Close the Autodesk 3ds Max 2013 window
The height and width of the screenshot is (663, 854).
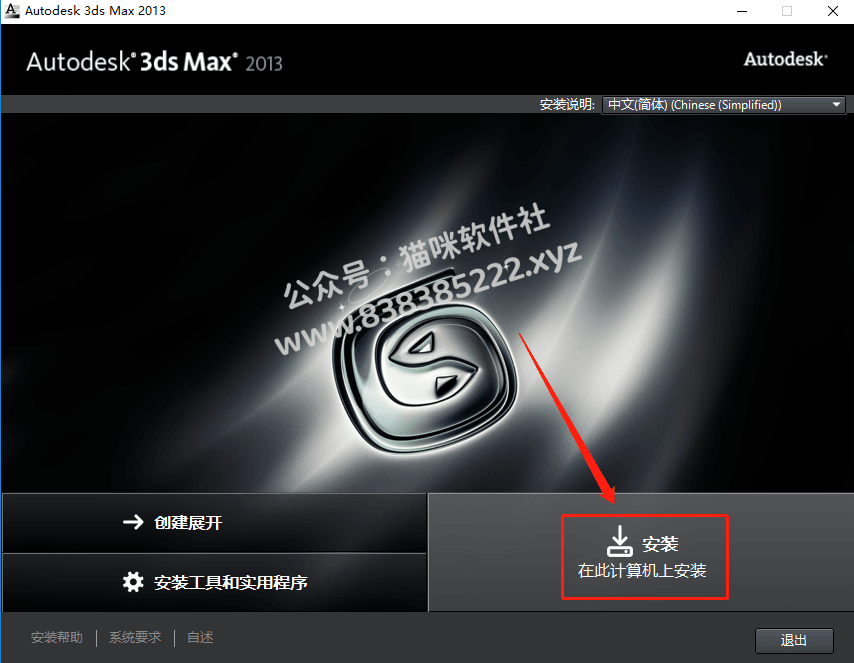[833, 11]
